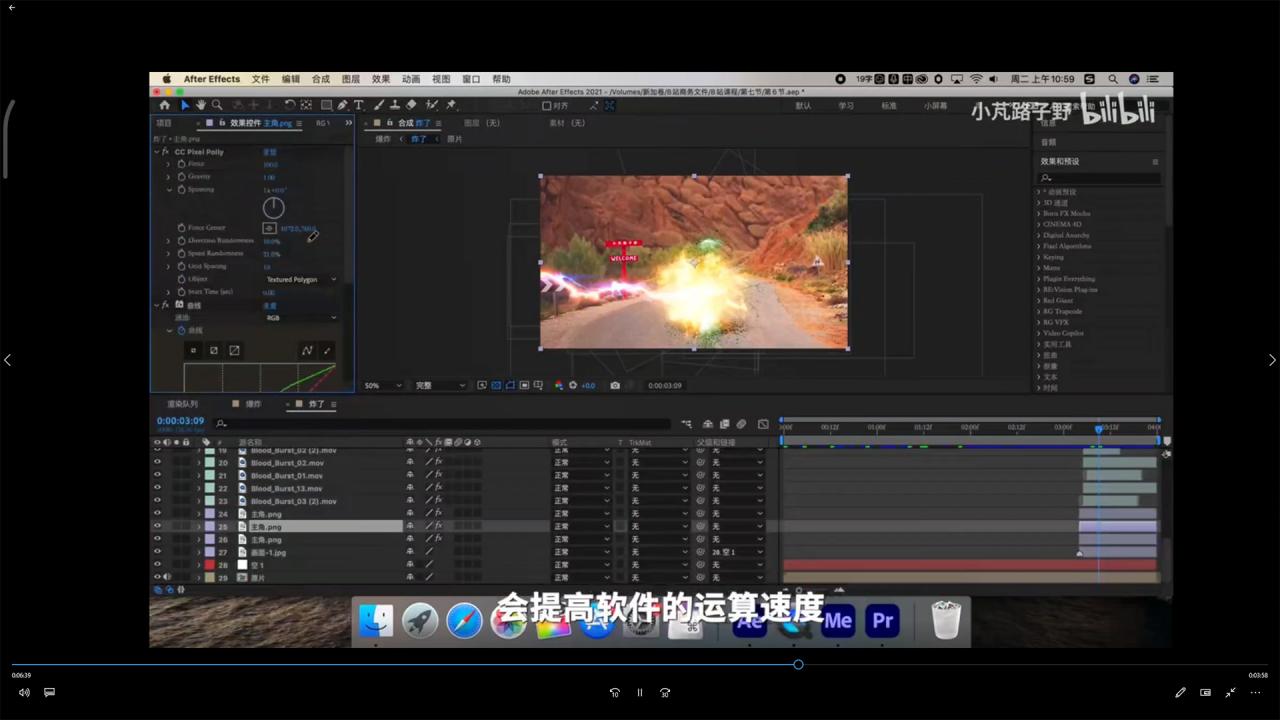Screen dimensions: 1280x720
Task: Click the video player pause button
Action: point(640,692)
